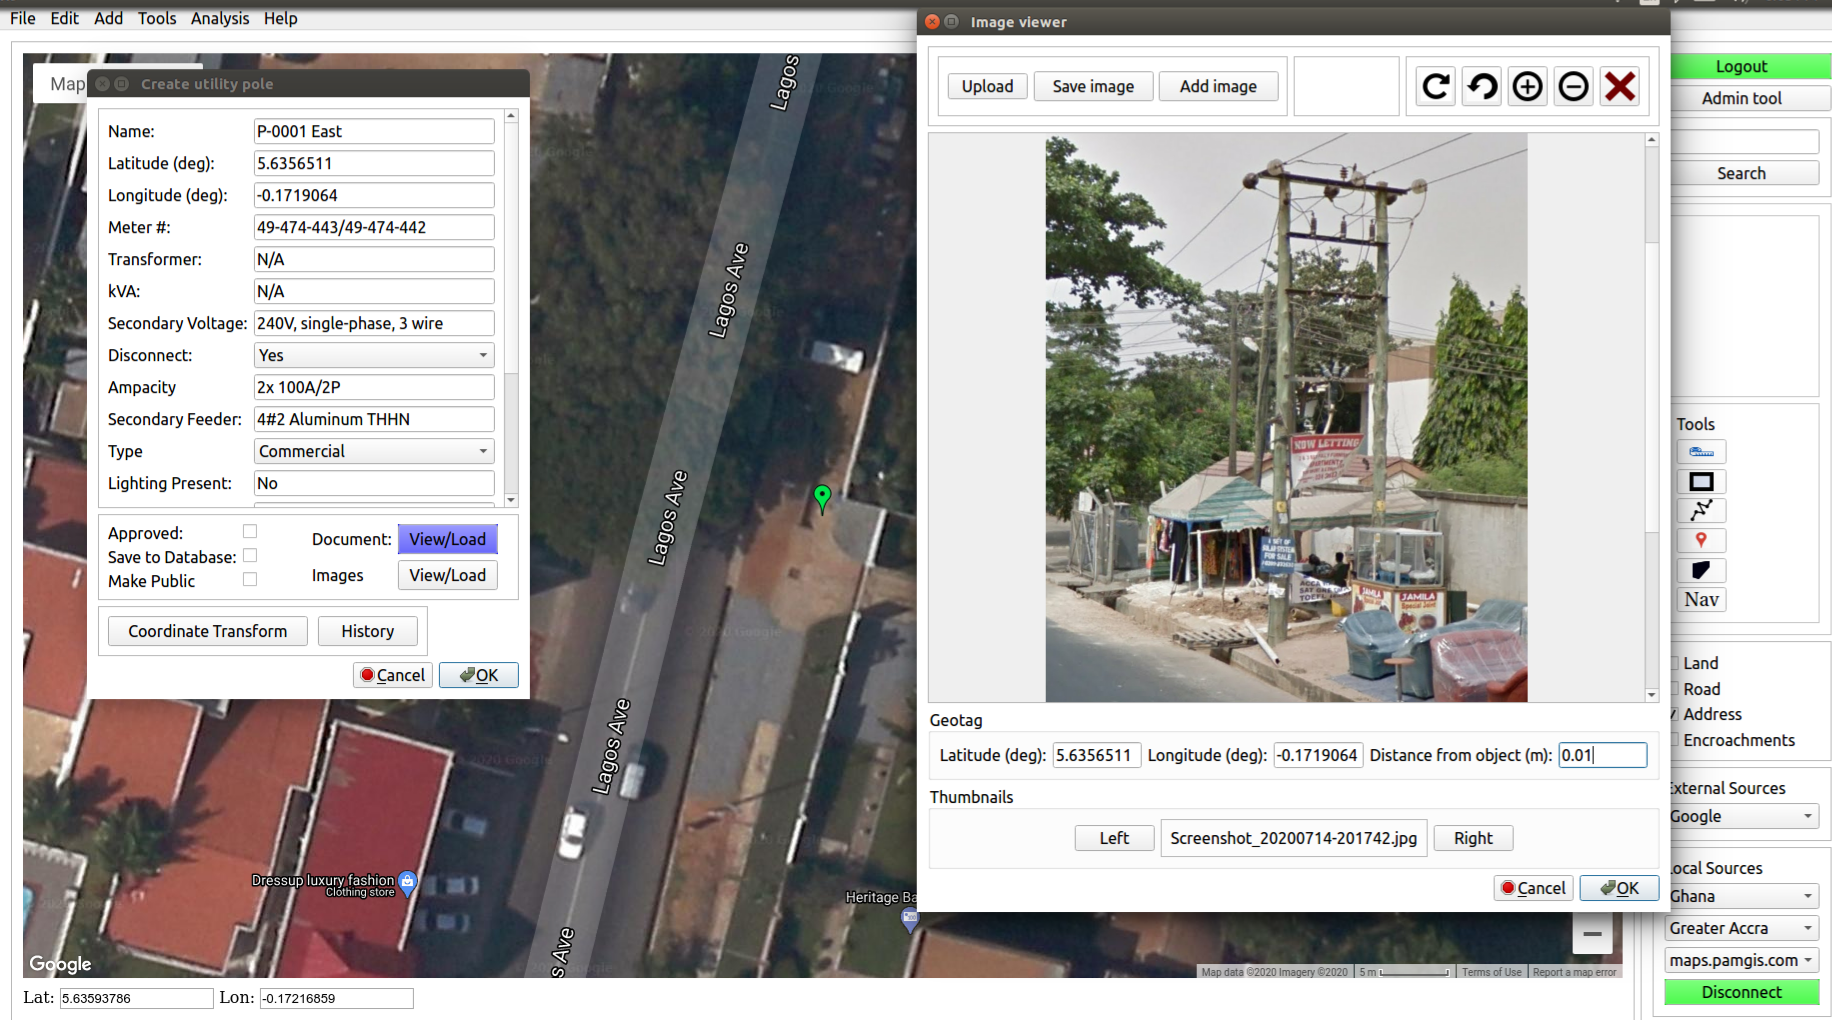Toggle the Road layer checkbox
Screen dimensions: 1832x1020
(x=1674, y=689)
